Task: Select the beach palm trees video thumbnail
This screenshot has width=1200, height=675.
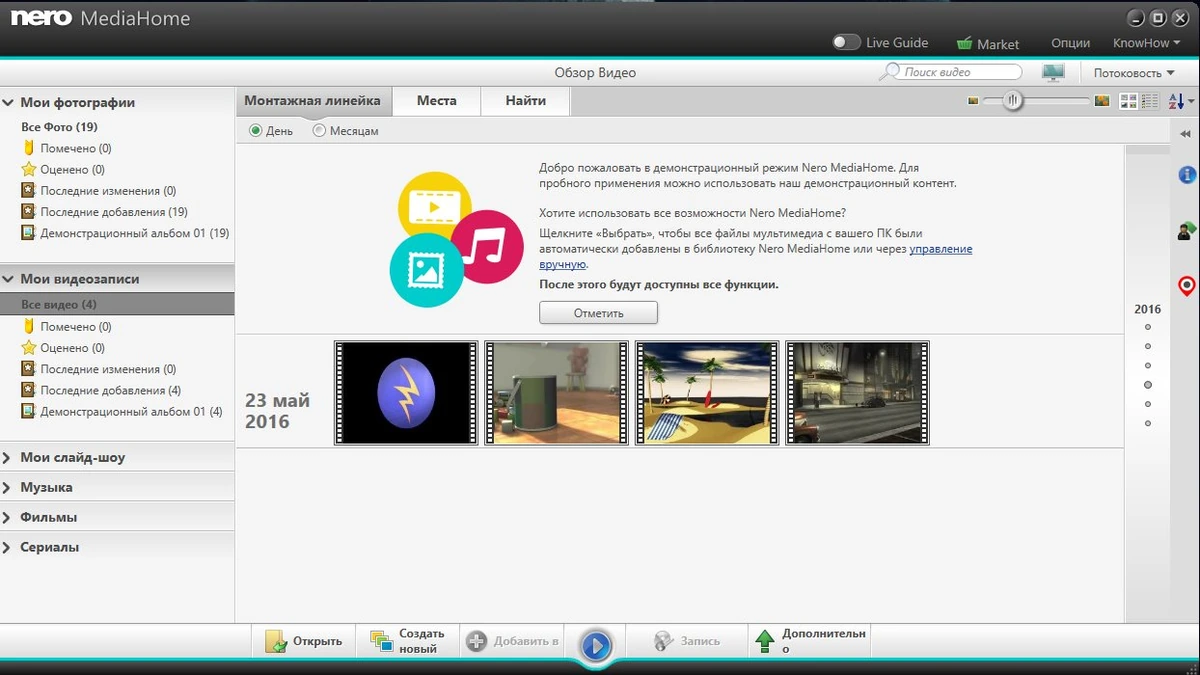Action: (x=707, y=393)
